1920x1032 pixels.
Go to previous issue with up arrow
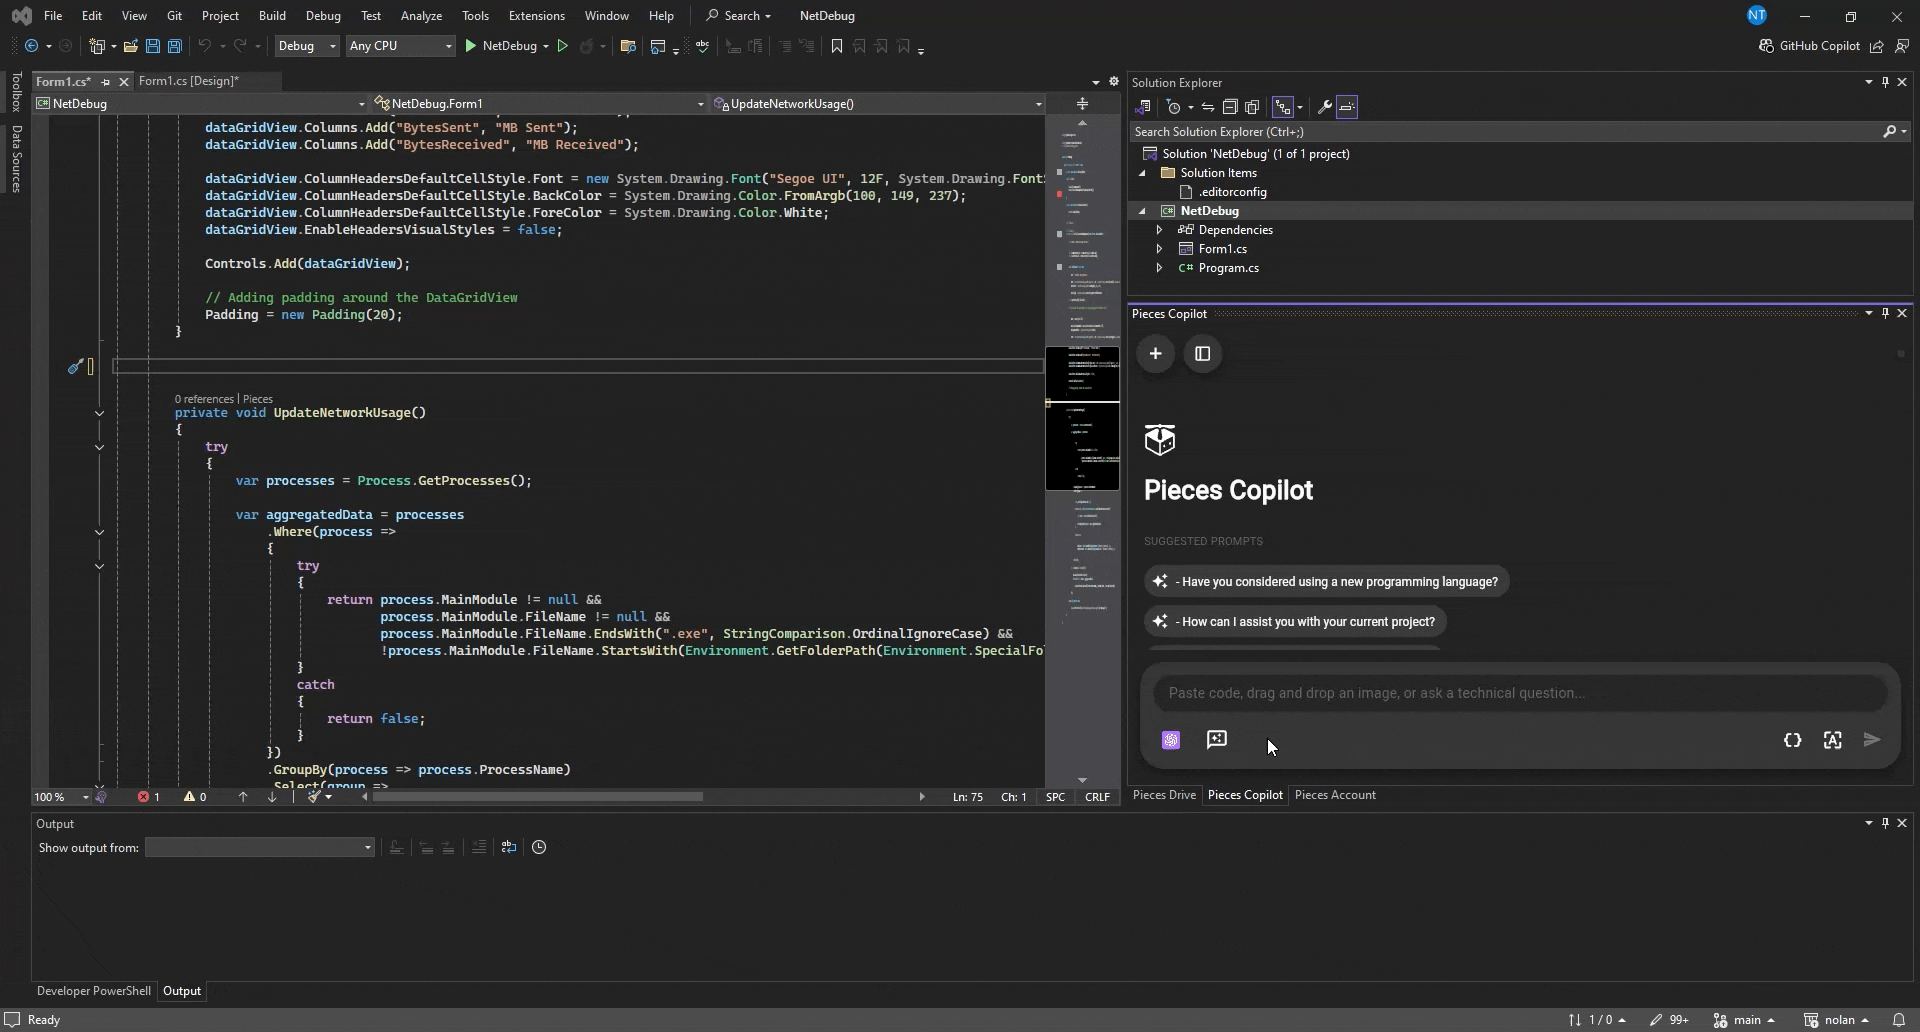[243, 797]
